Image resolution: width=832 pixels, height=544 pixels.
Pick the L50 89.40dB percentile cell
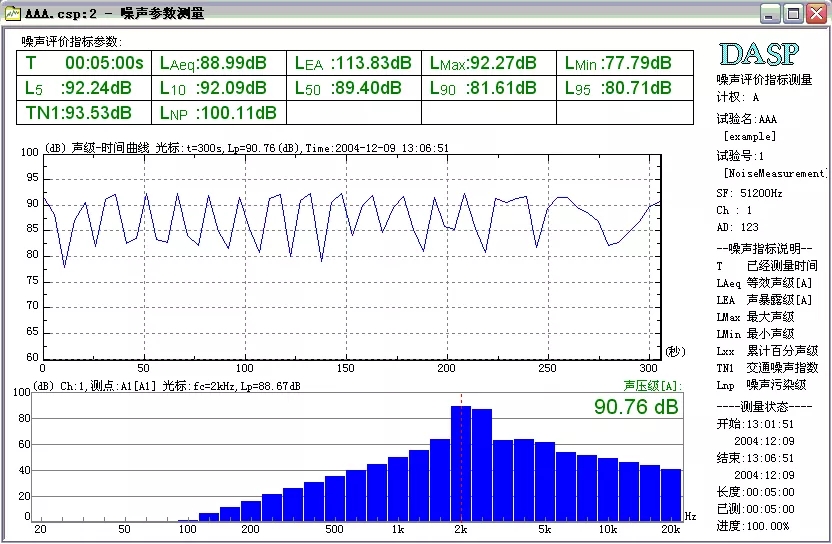pos(353,88)
